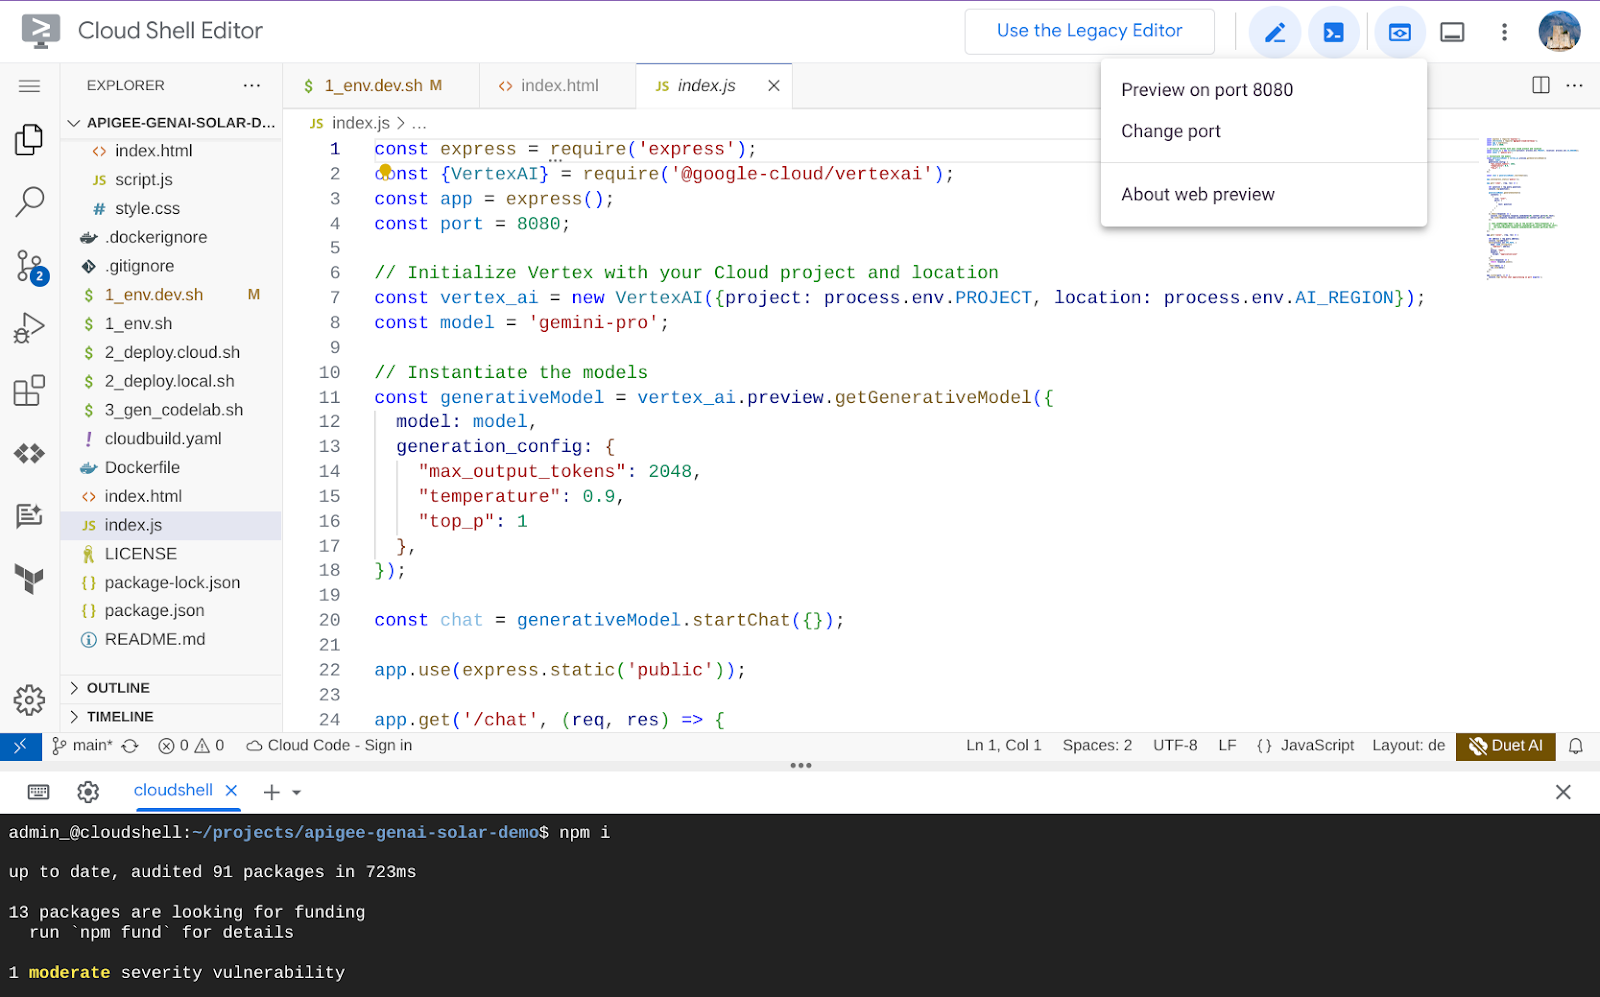Click Spaces: 2 indentation setting
The width and height of the screenshot is (1600, 997).
click(1097, 746)
